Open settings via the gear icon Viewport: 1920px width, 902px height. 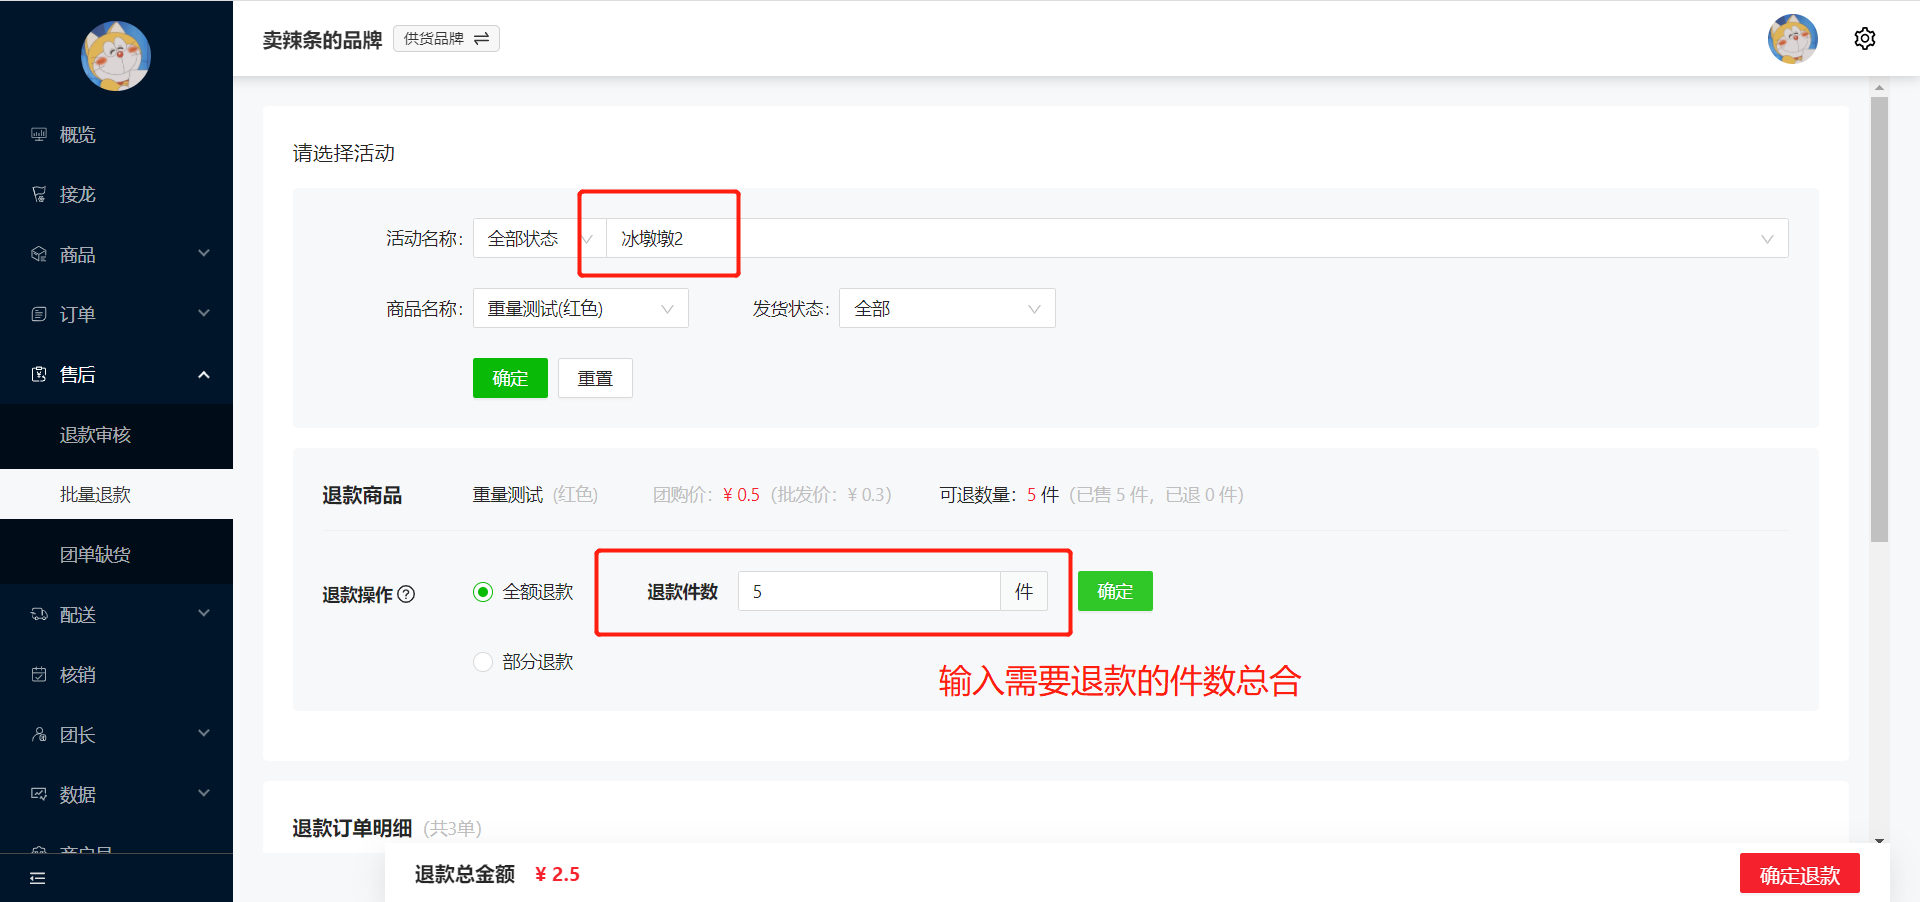1865,39
